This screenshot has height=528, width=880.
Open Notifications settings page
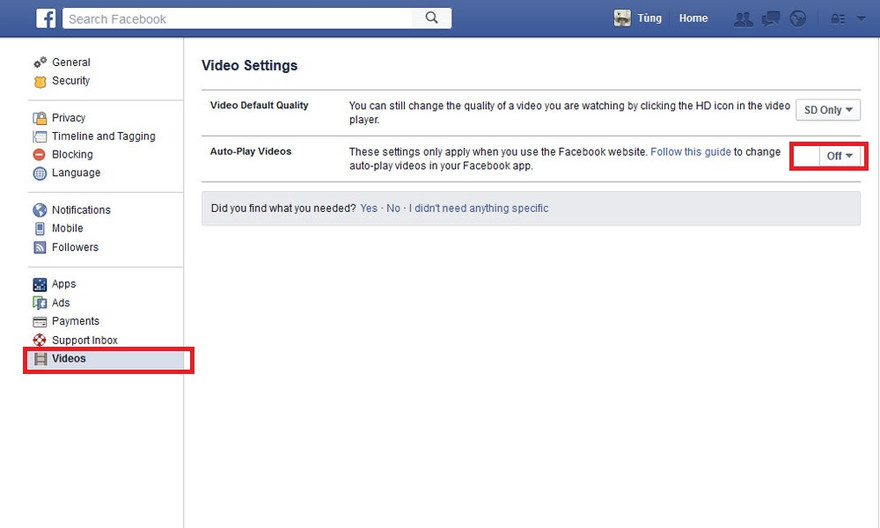(81, 210)
